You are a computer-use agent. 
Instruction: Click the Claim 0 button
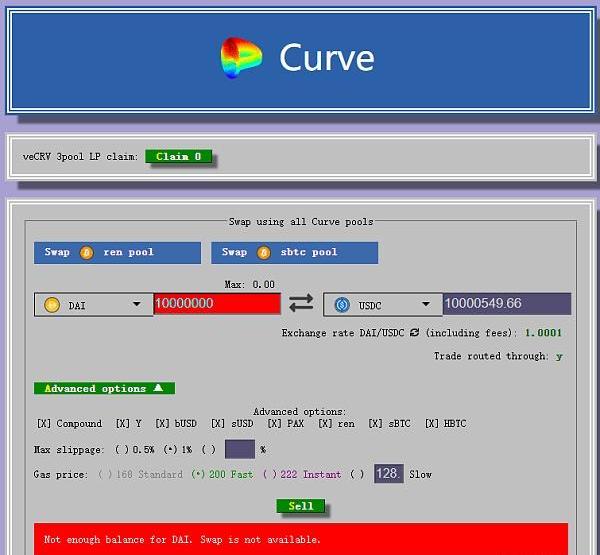179,157
